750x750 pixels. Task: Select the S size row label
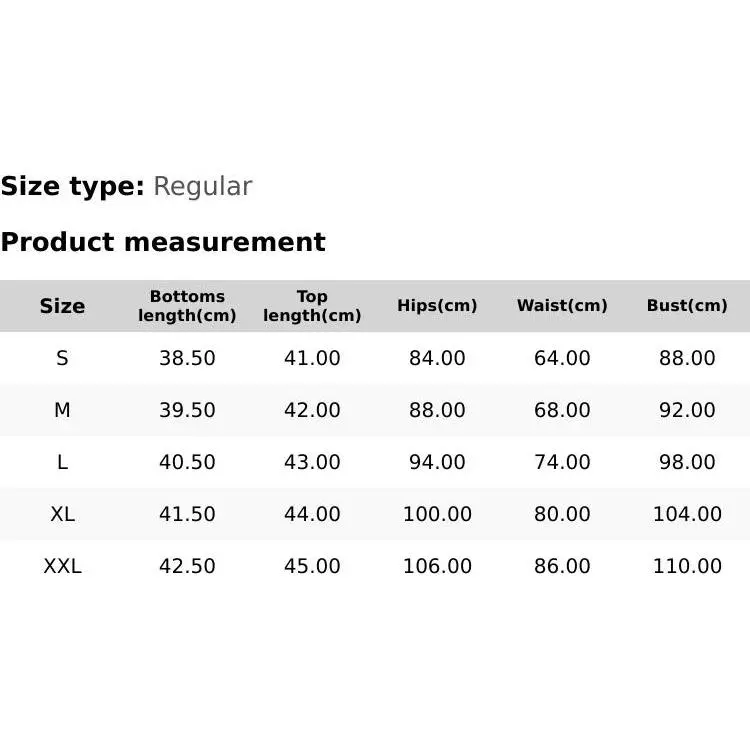62,358
